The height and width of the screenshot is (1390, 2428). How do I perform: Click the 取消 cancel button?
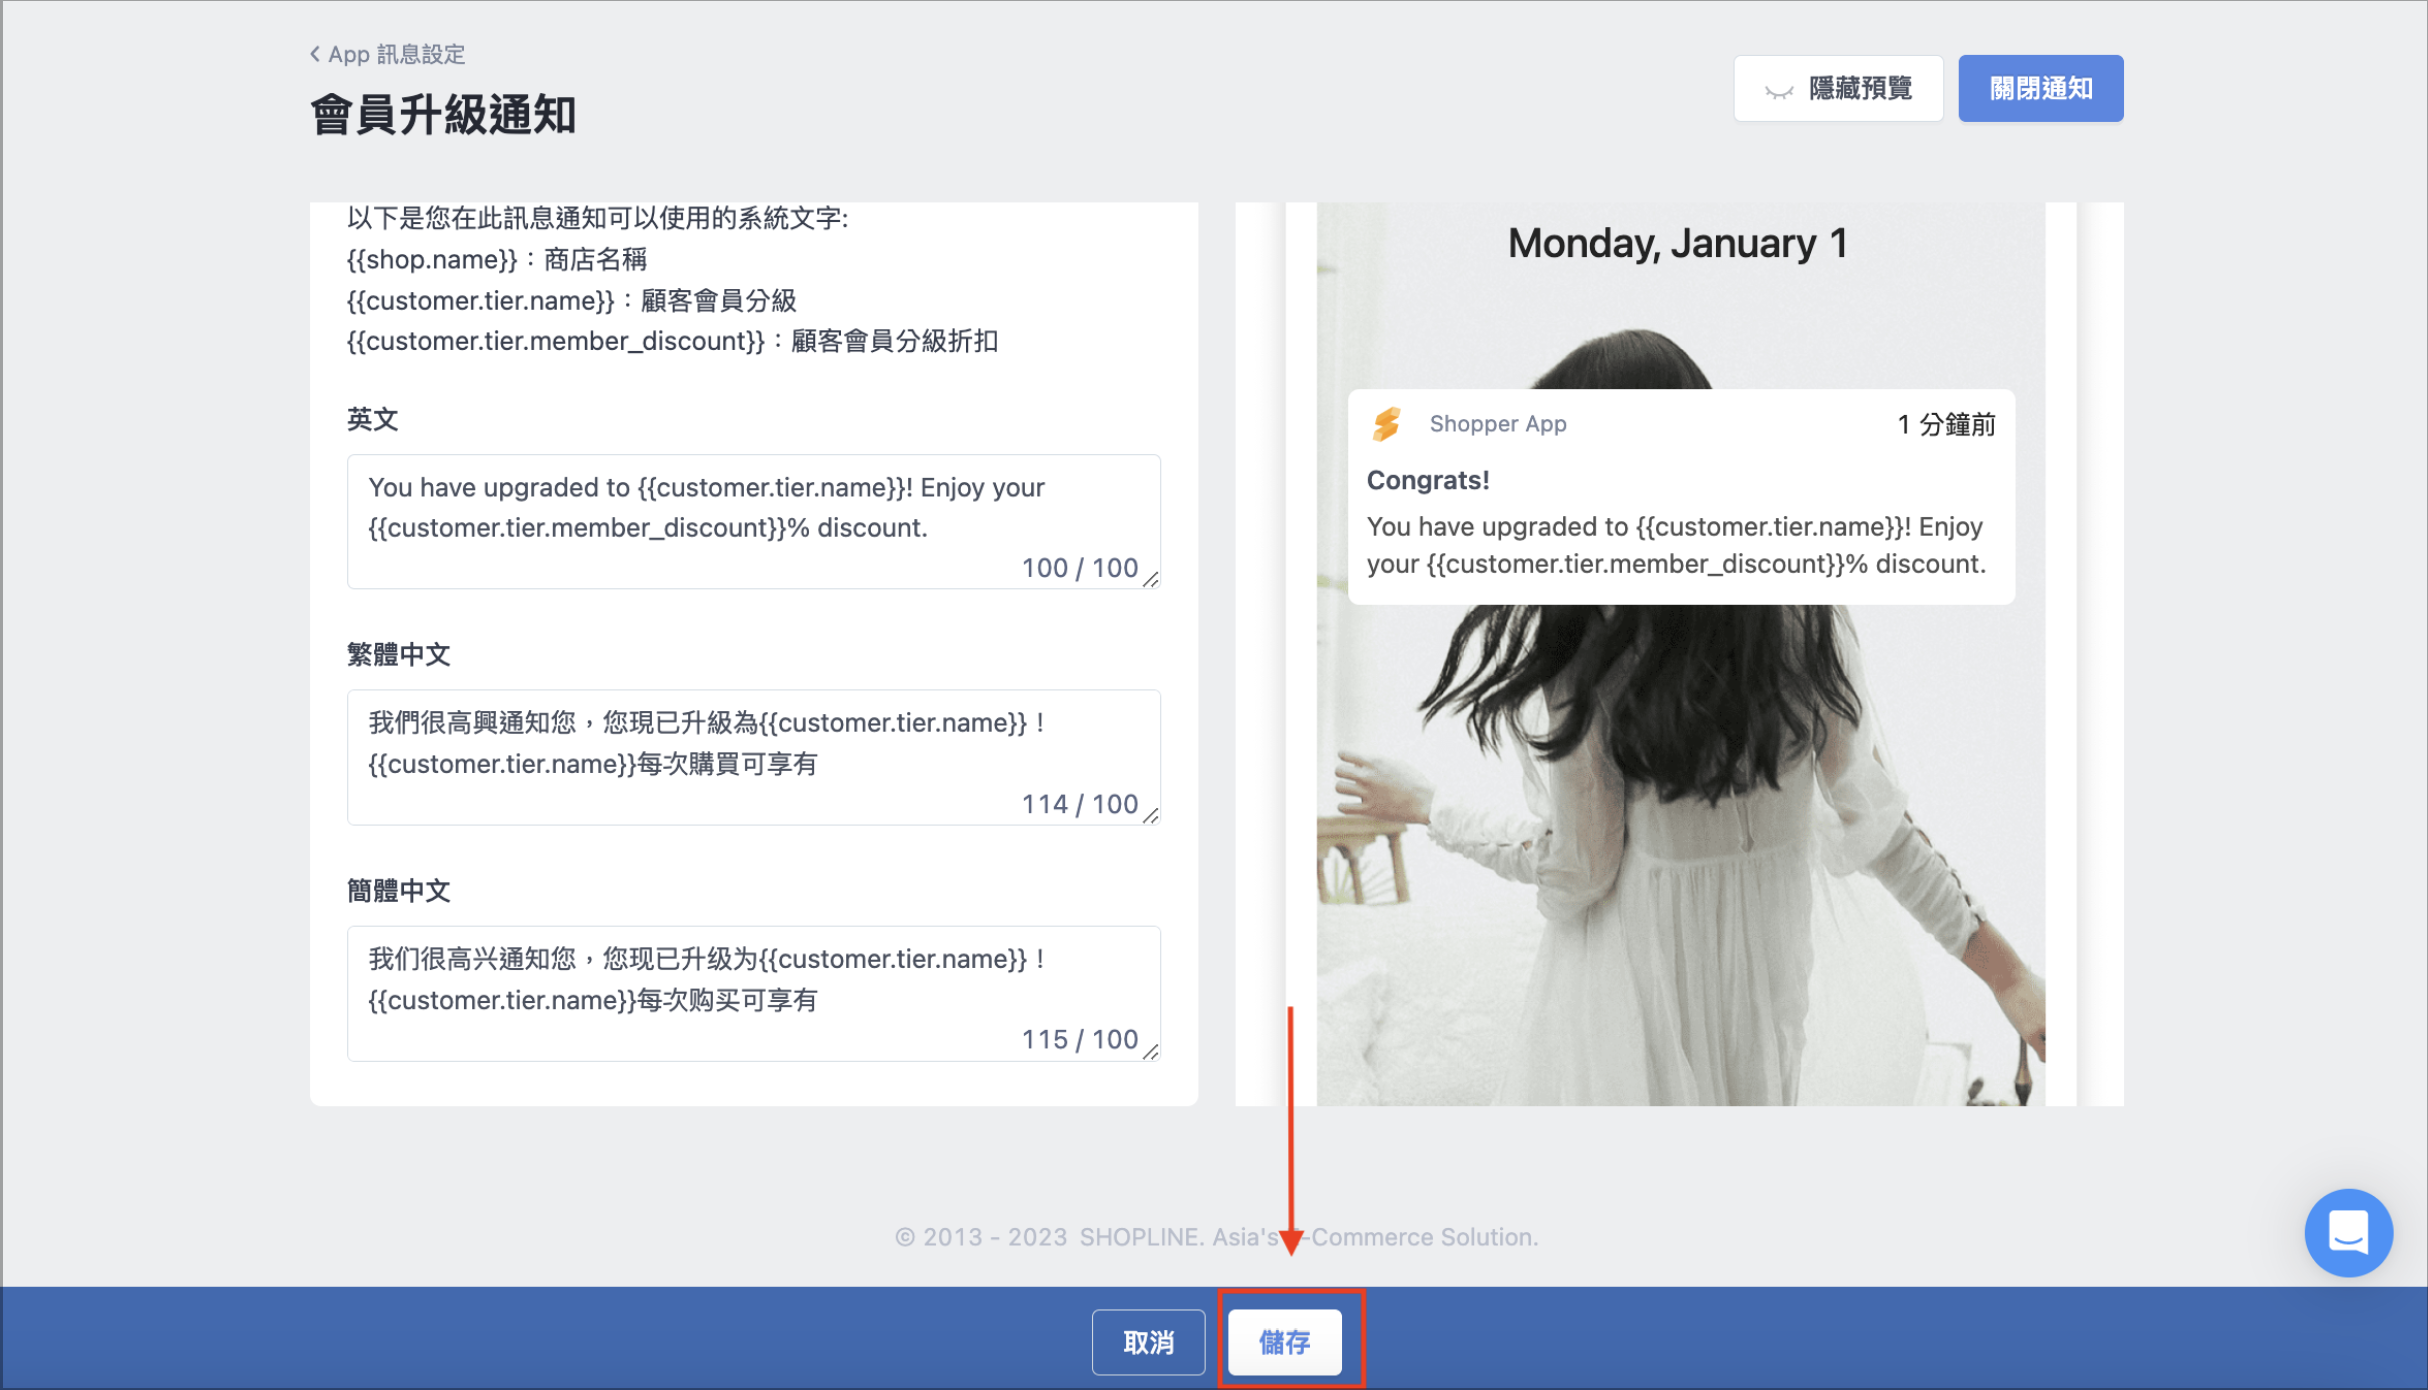(x=1148, y=1341)
